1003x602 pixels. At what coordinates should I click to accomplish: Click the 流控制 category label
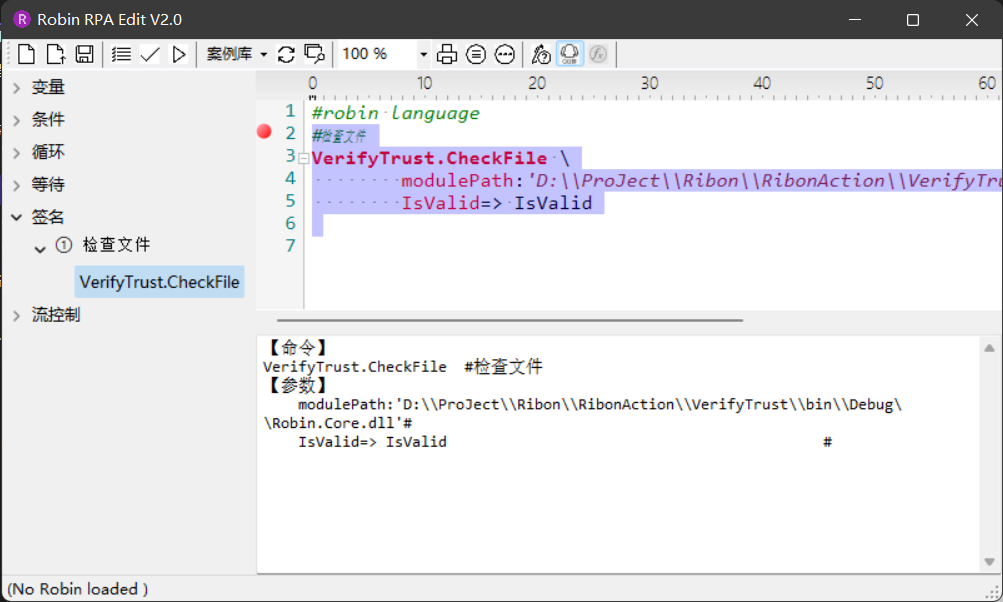(x=56, y=315)
